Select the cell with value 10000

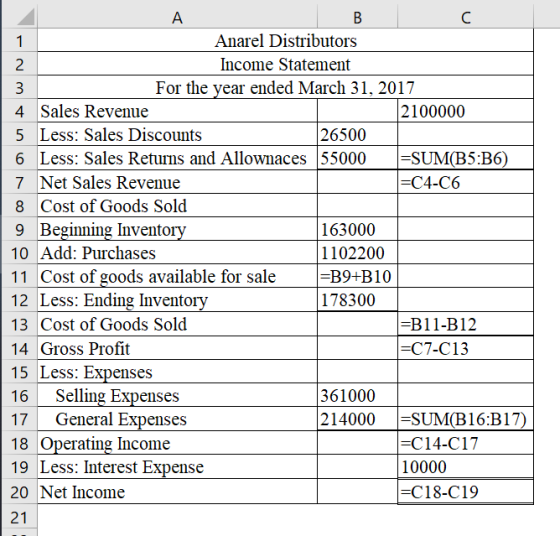tap(465, 467)
